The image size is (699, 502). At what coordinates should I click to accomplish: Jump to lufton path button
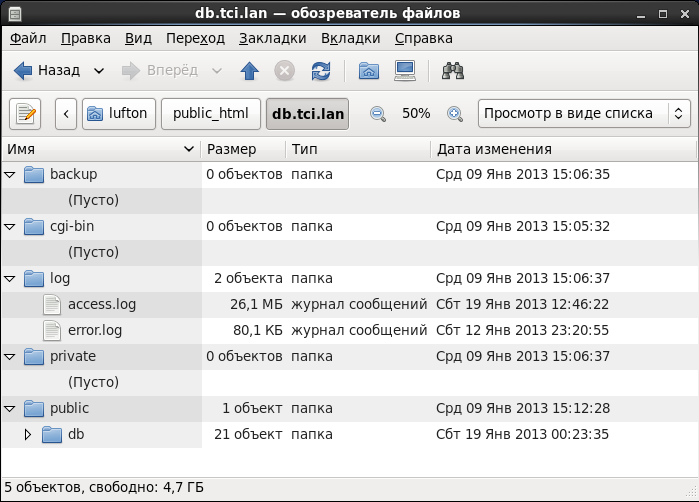(119, 114)
